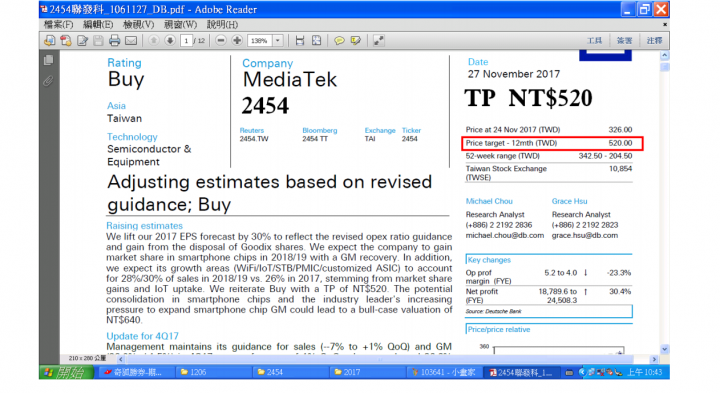
Task: Go to next page with down arrow
Action: pos(170,41)
